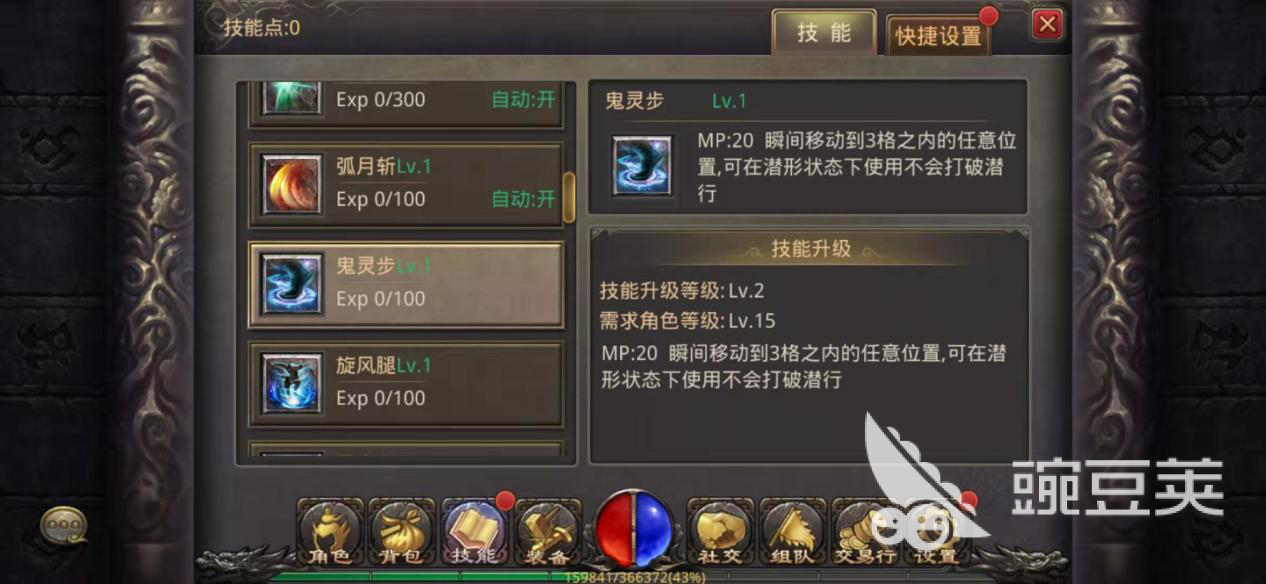
Task: Switch to the 技能 tab
Action: click(x=823, y=32)
